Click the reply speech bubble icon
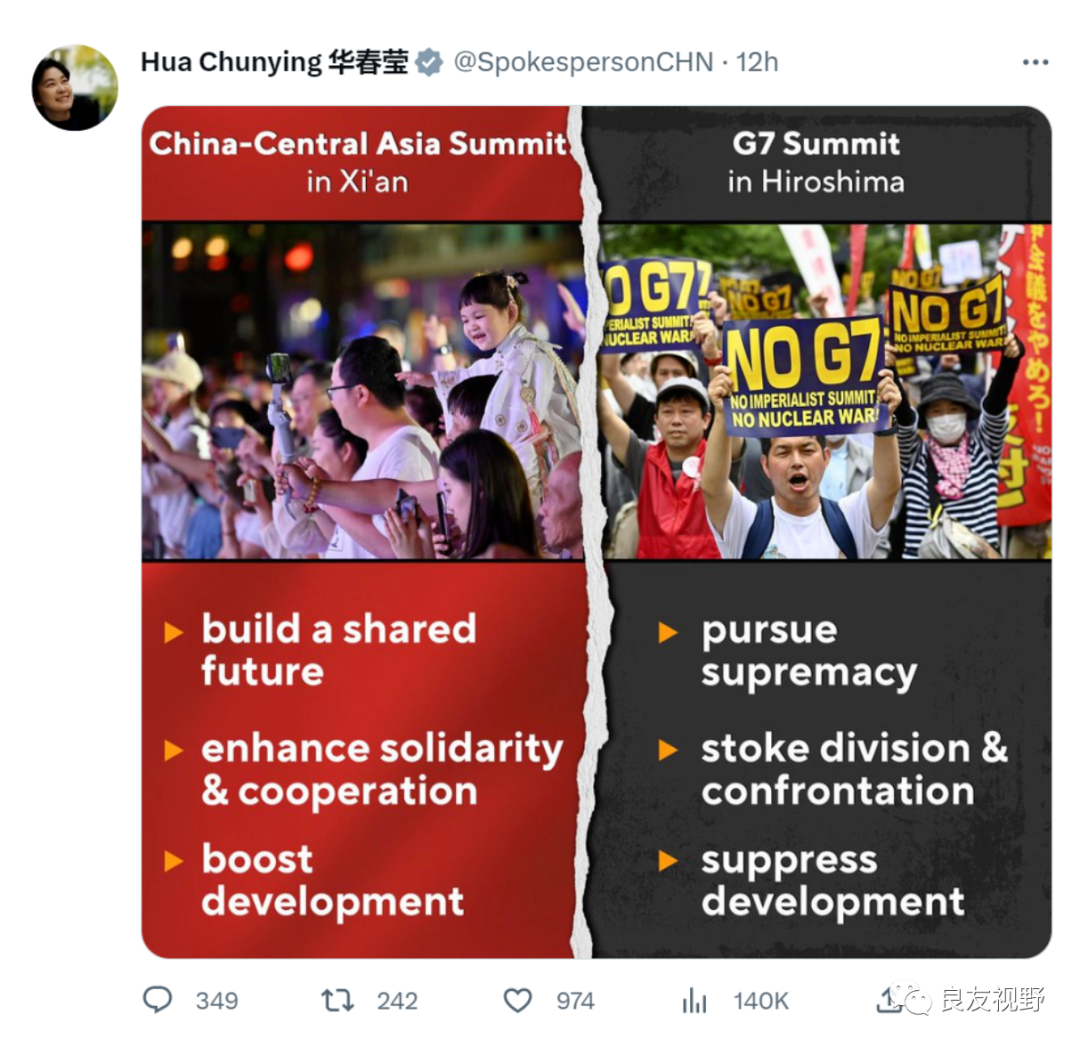 (157, 999)
